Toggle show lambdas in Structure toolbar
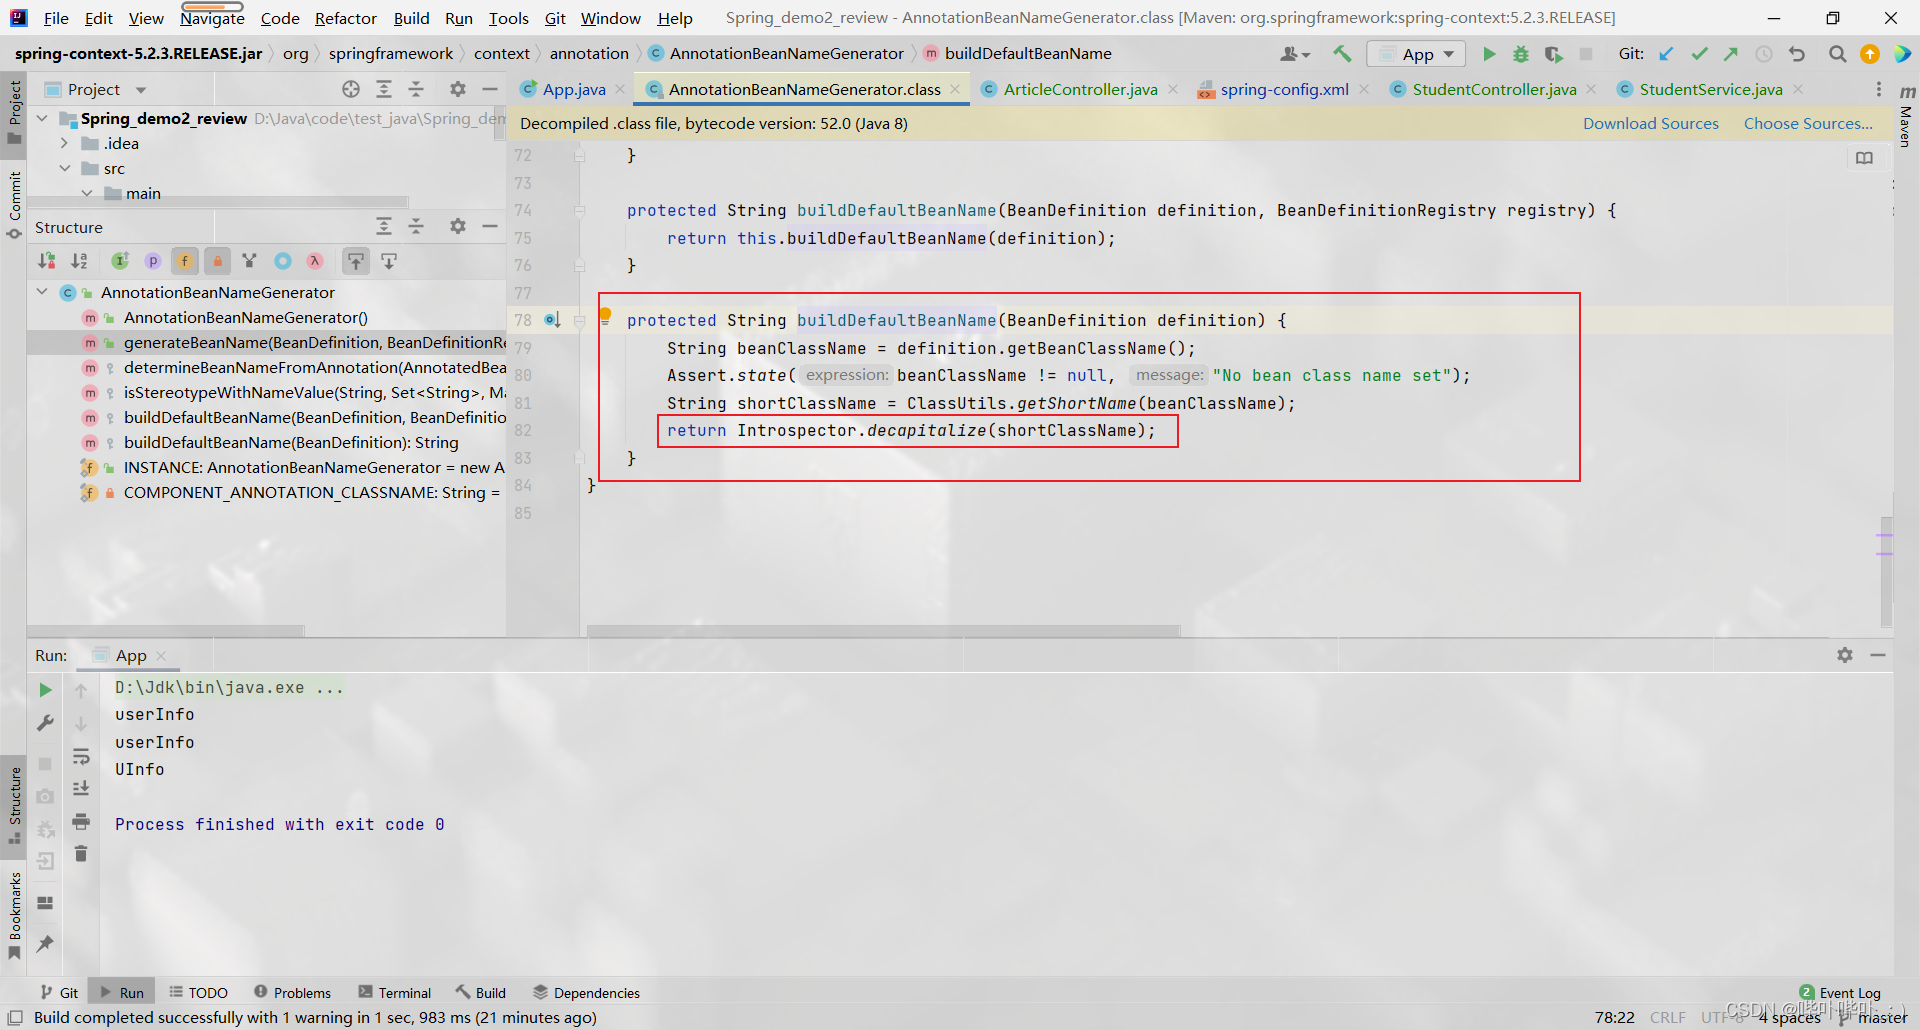The image size is (1920, 1030). pos(315,261)
